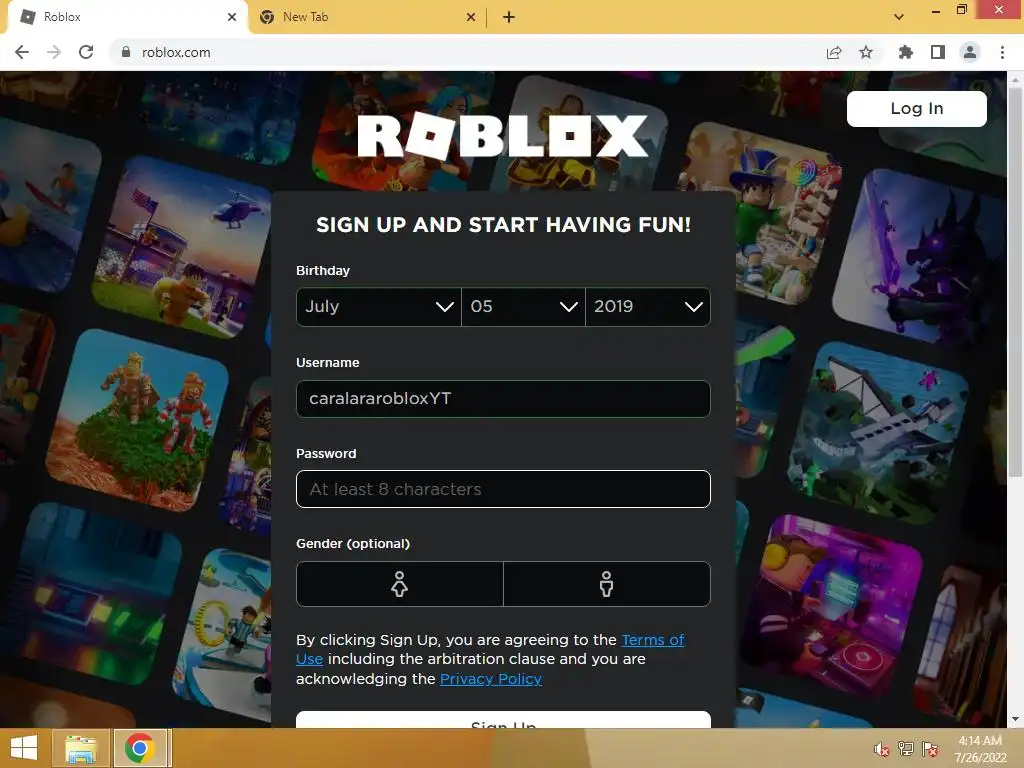Go back using the browser back arrow
The height and width of the screenshot is (768, 1024).
[22, 52]
